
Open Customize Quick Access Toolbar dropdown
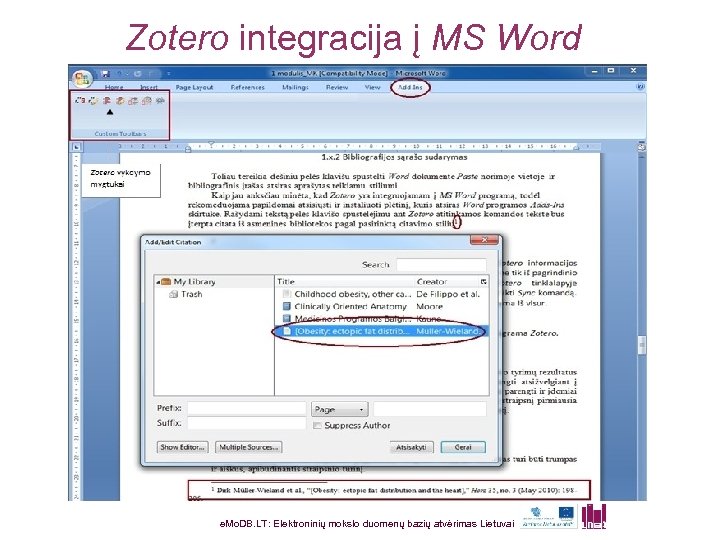169,73
